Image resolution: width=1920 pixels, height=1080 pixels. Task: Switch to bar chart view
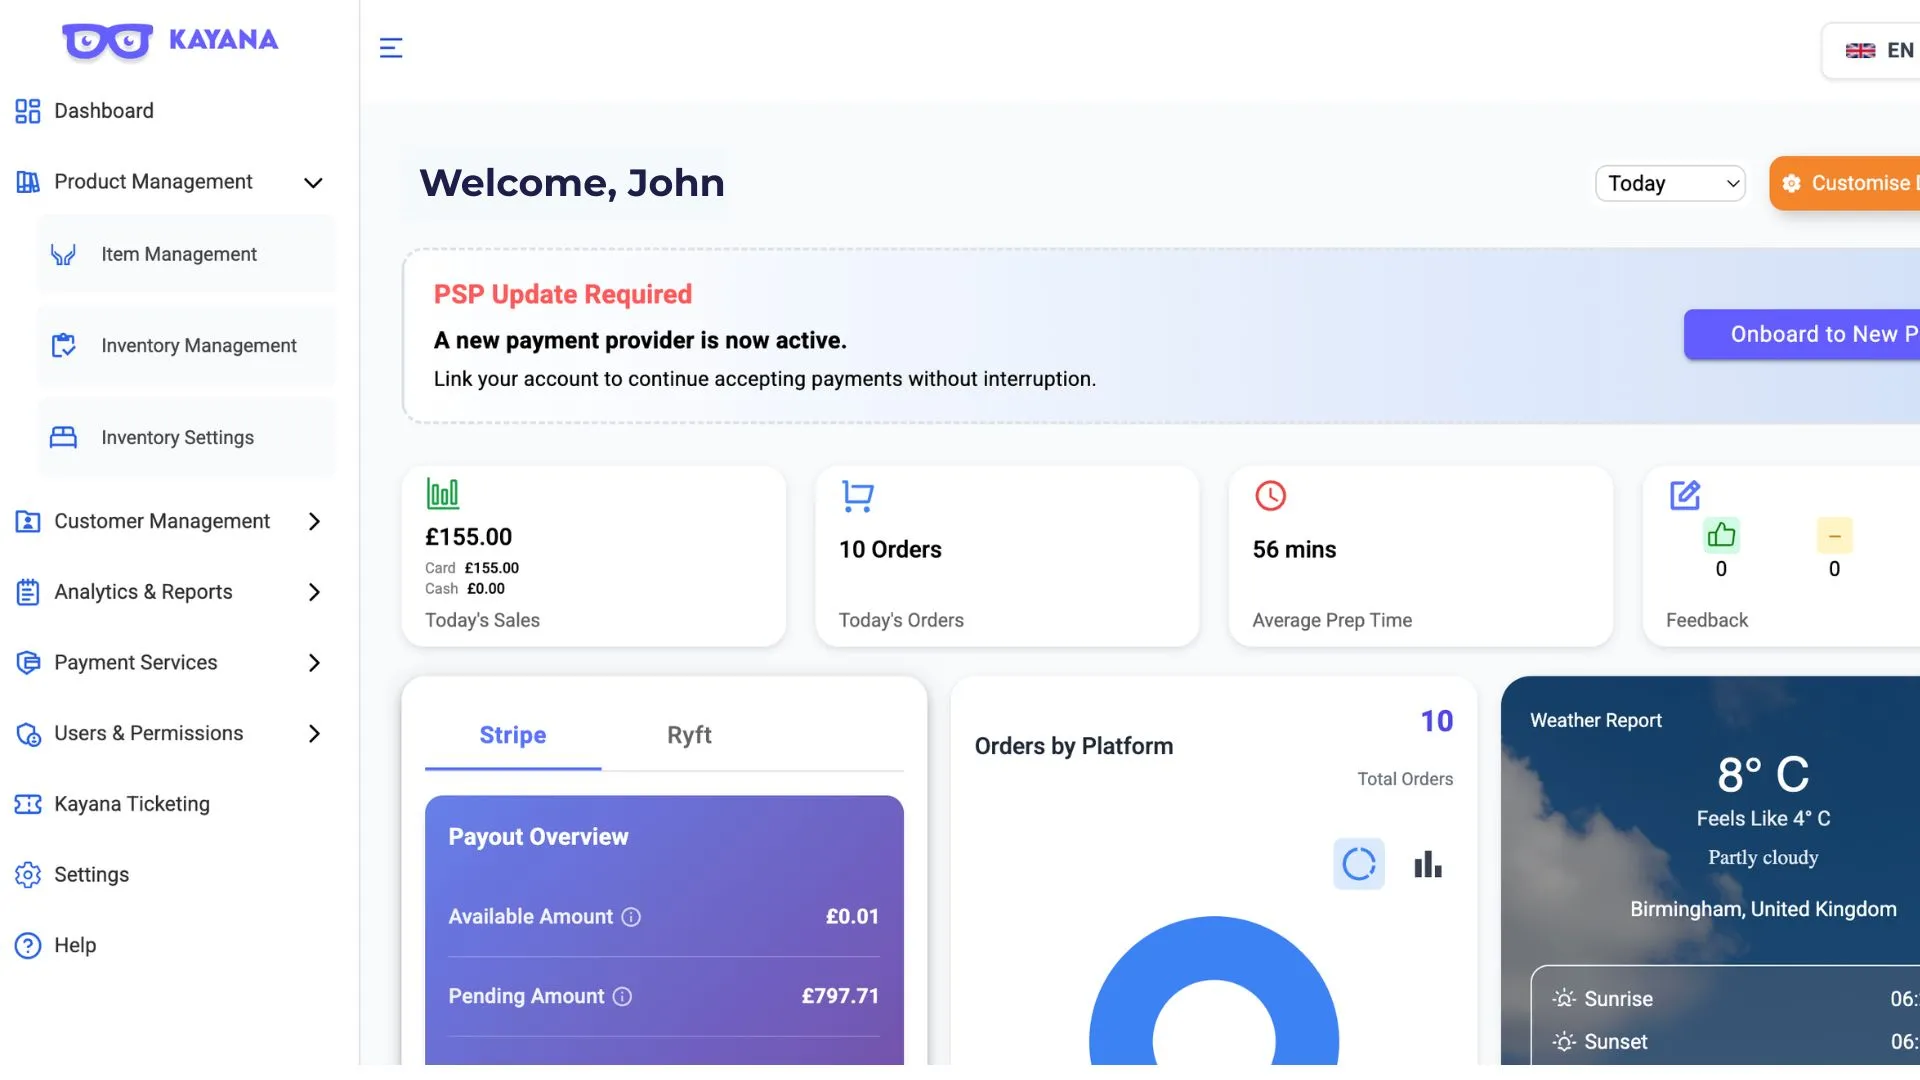tap(1428, 864)
